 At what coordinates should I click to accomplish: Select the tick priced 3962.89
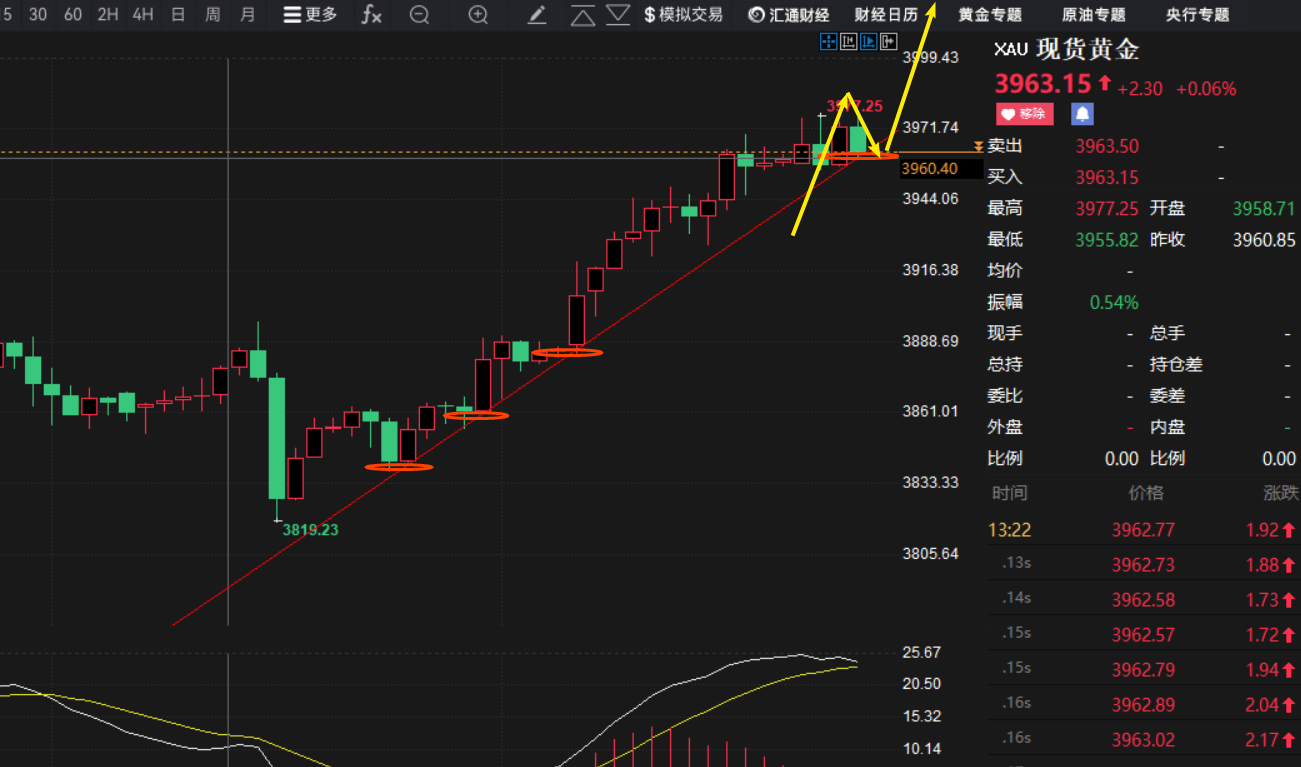(x=1144, y=705)
